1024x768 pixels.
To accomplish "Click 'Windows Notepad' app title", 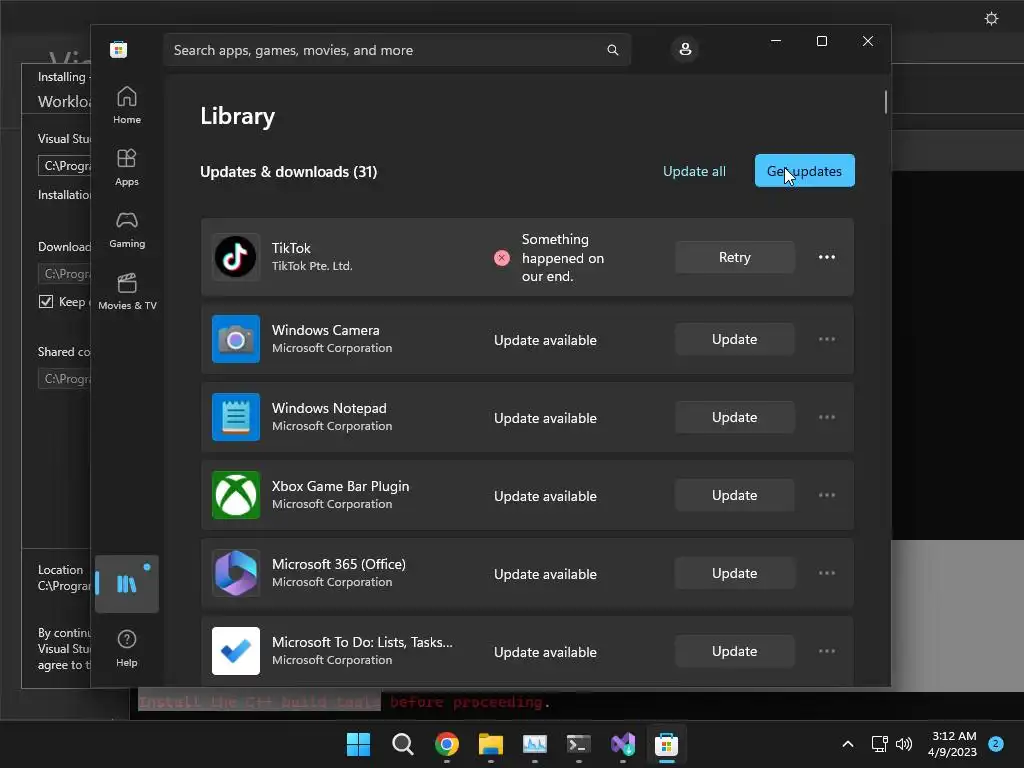I will pos(329,408).
